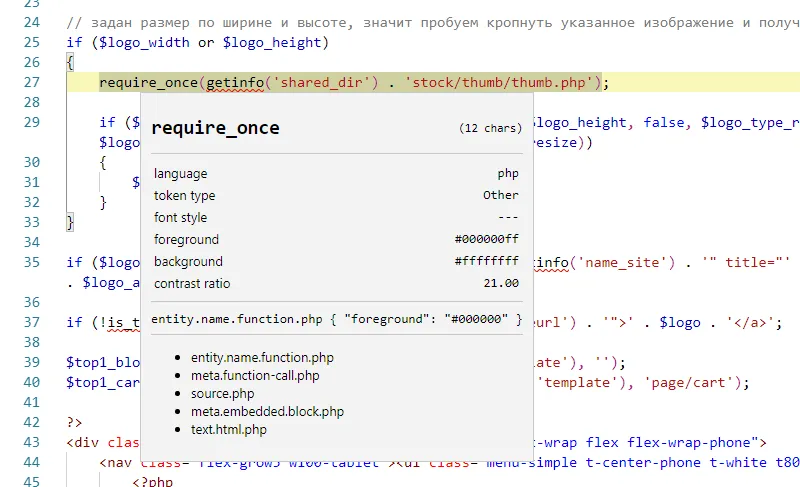The height and width of the screenshot is (487, 800).
Task: Click the opening div tag on line 43
Action: (88, 442)
